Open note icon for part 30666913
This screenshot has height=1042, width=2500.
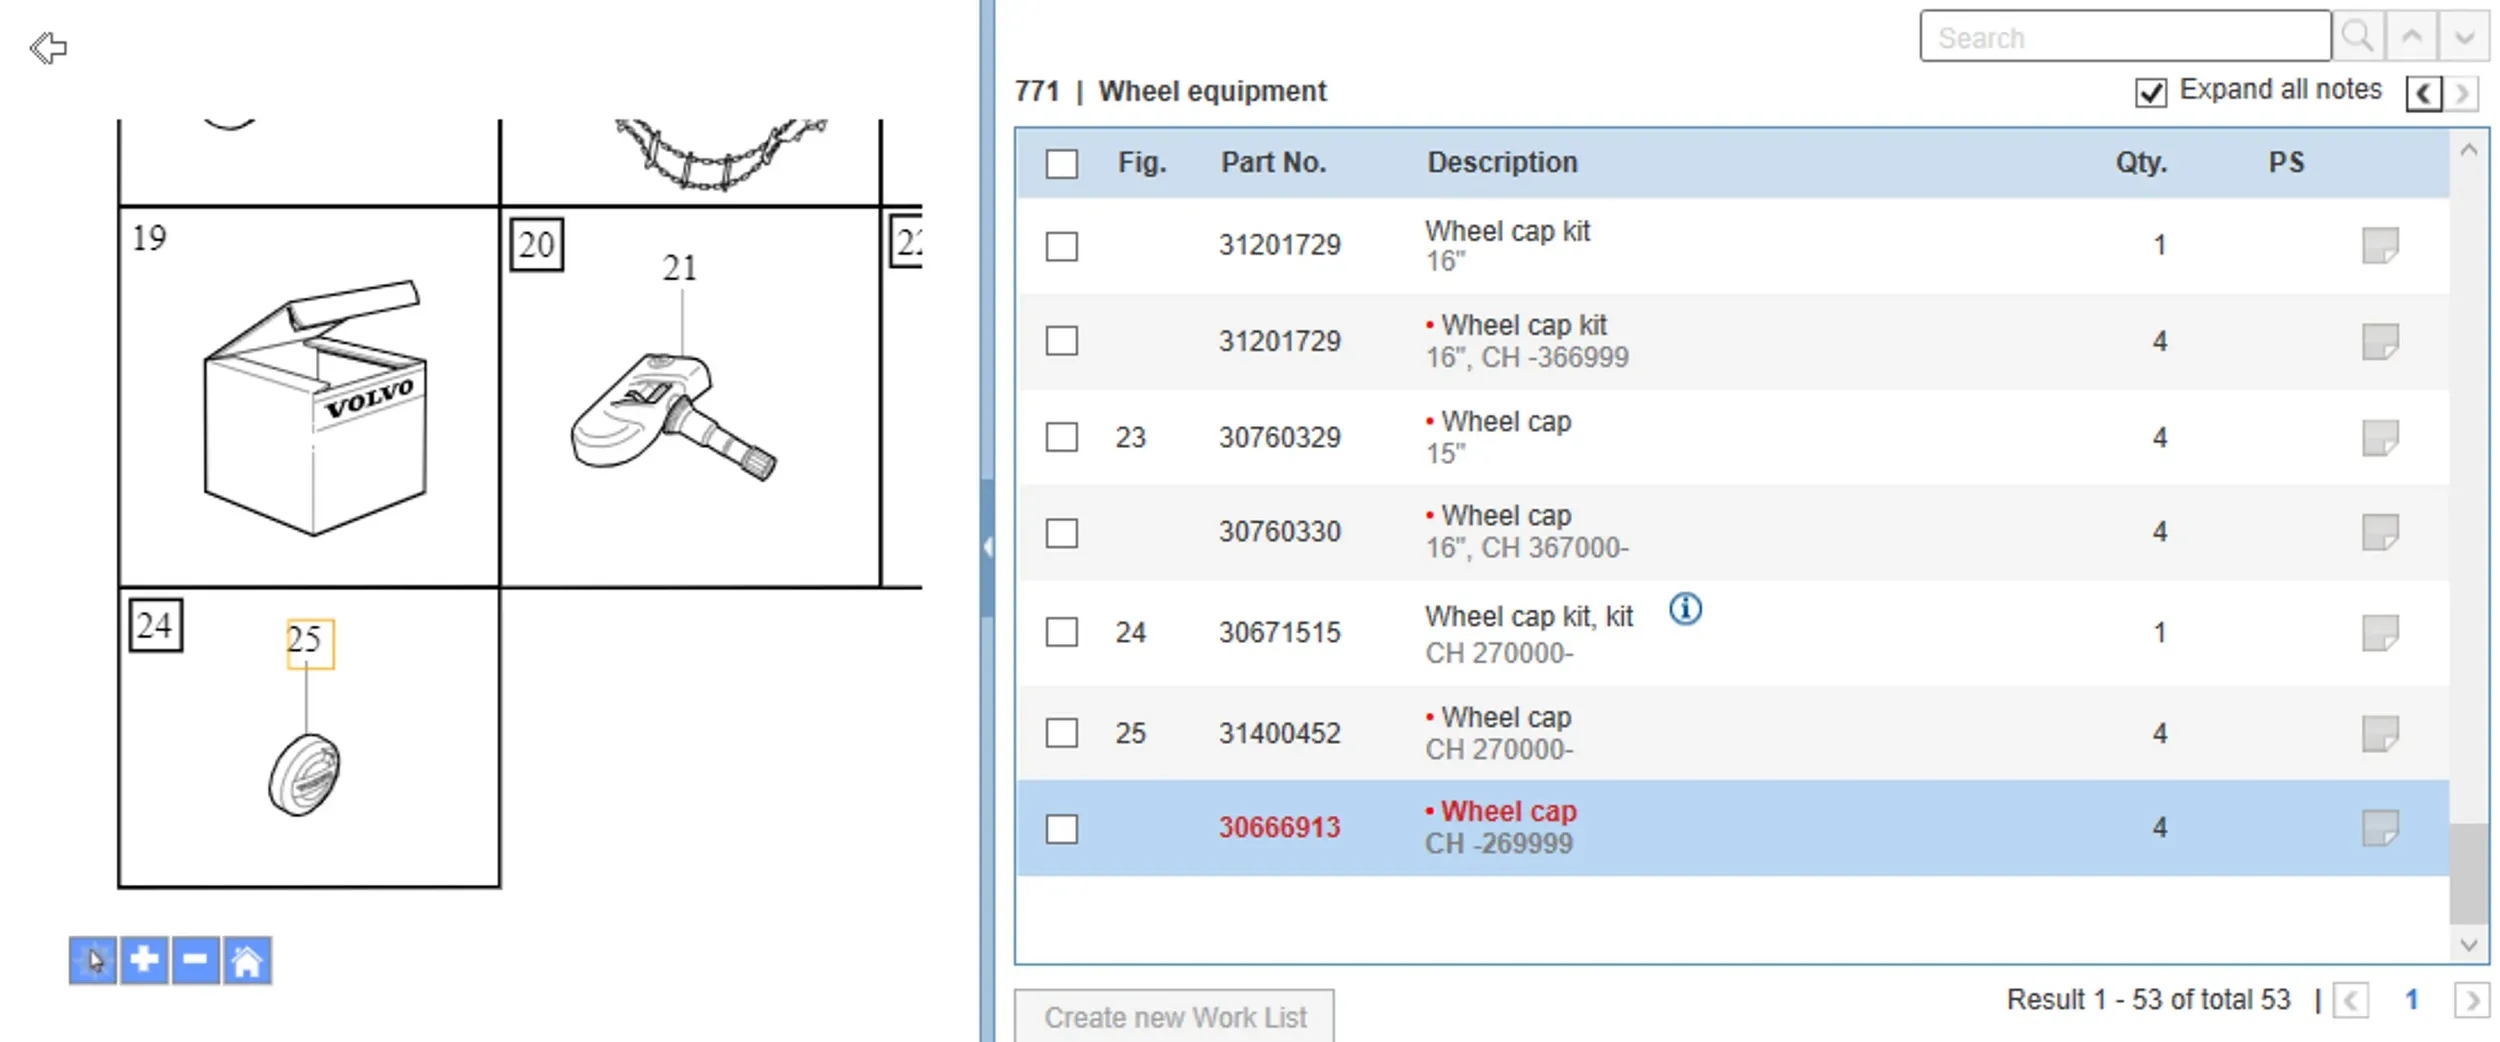[2380, 828]
